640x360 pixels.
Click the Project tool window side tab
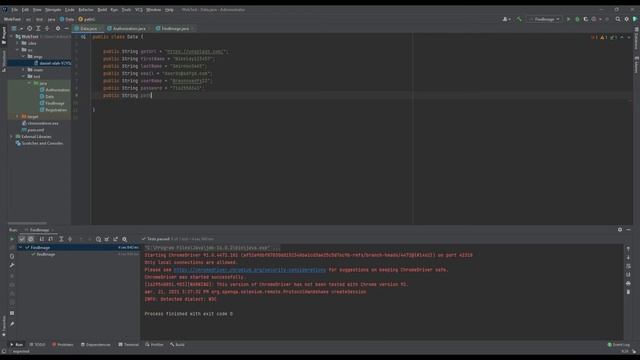(x=4, y=36)
